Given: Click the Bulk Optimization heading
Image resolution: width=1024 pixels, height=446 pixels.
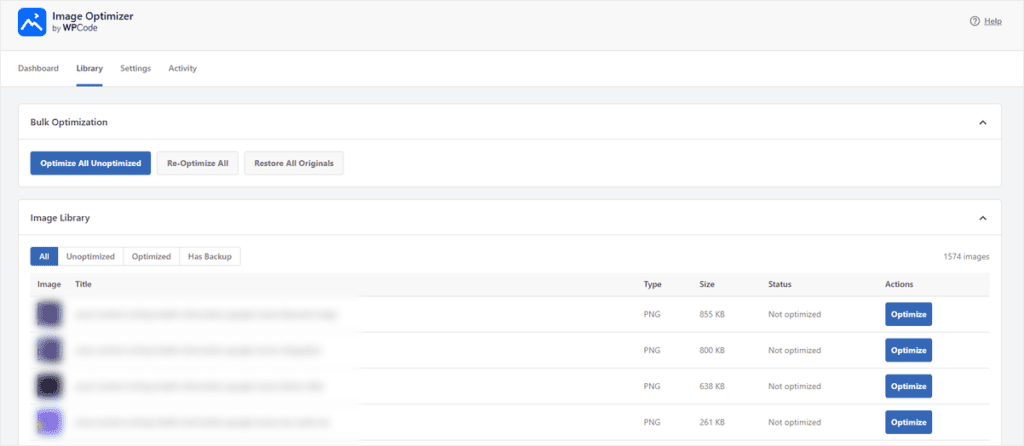Looking at the screenshot, I should [69, 122].
